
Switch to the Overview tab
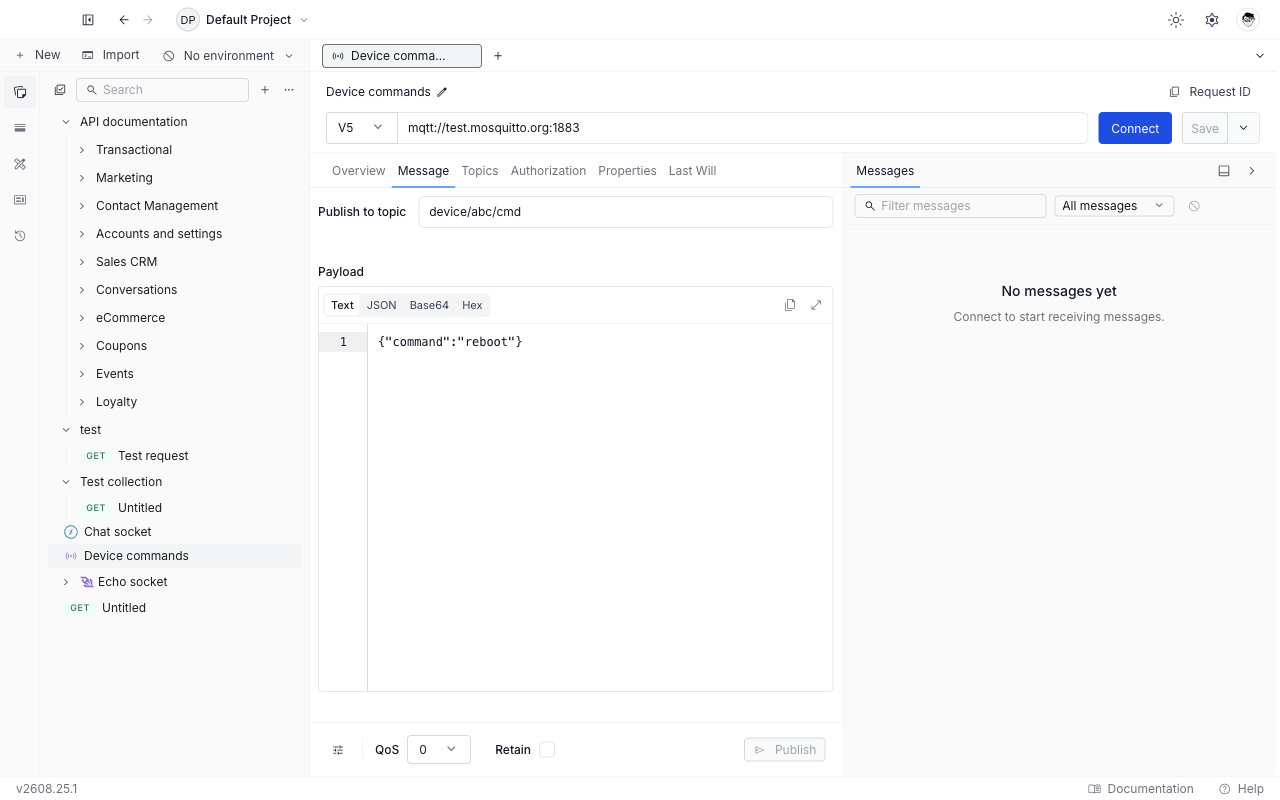tap(358, 171)
